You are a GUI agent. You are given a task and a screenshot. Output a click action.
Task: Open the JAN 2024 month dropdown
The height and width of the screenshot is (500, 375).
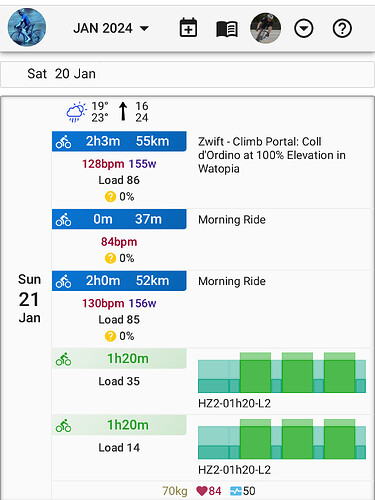click(111, 28)
